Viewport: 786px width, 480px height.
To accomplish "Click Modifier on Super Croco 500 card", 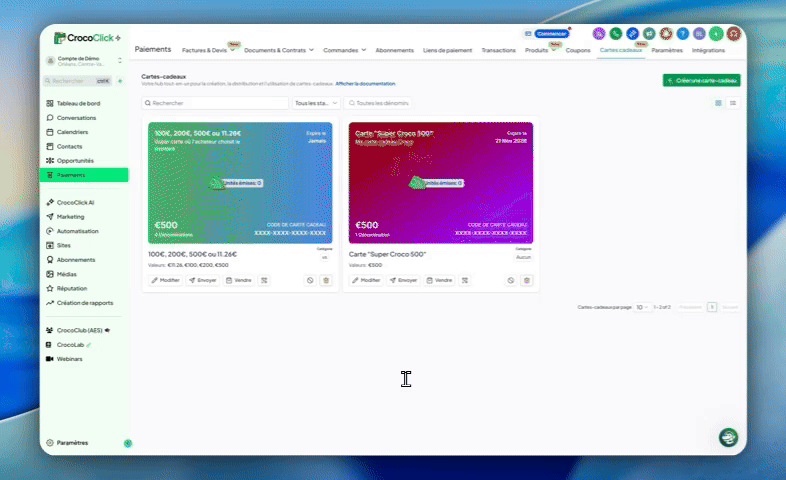I will pyautogui.click(x=366, y=280).
